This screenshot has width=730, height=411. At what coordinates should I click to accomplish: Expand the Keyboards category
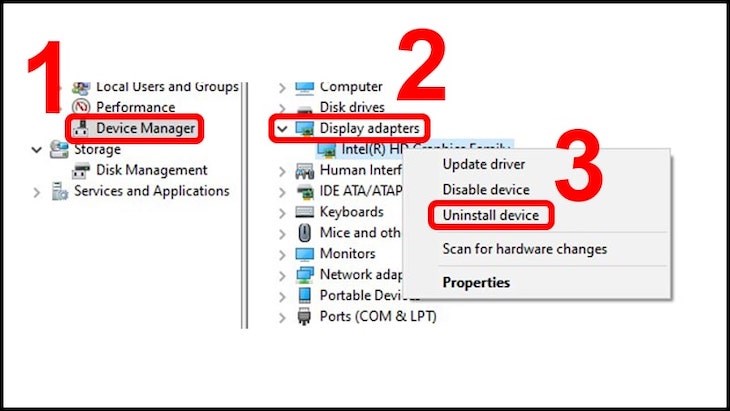280,212
